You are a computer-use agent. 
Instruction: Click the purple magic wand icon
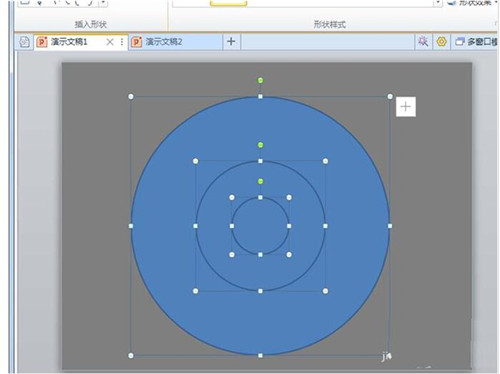tap(423, 42)
